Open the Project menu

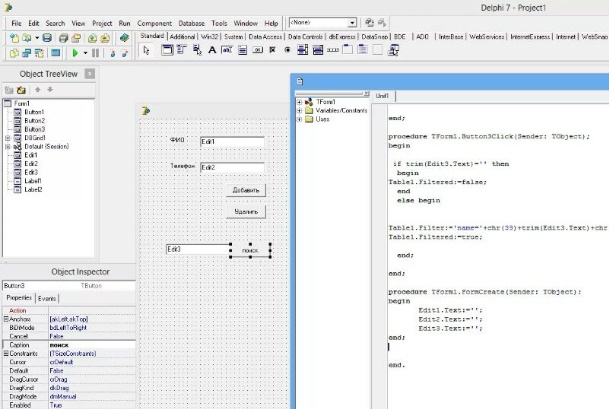[102, 23]
